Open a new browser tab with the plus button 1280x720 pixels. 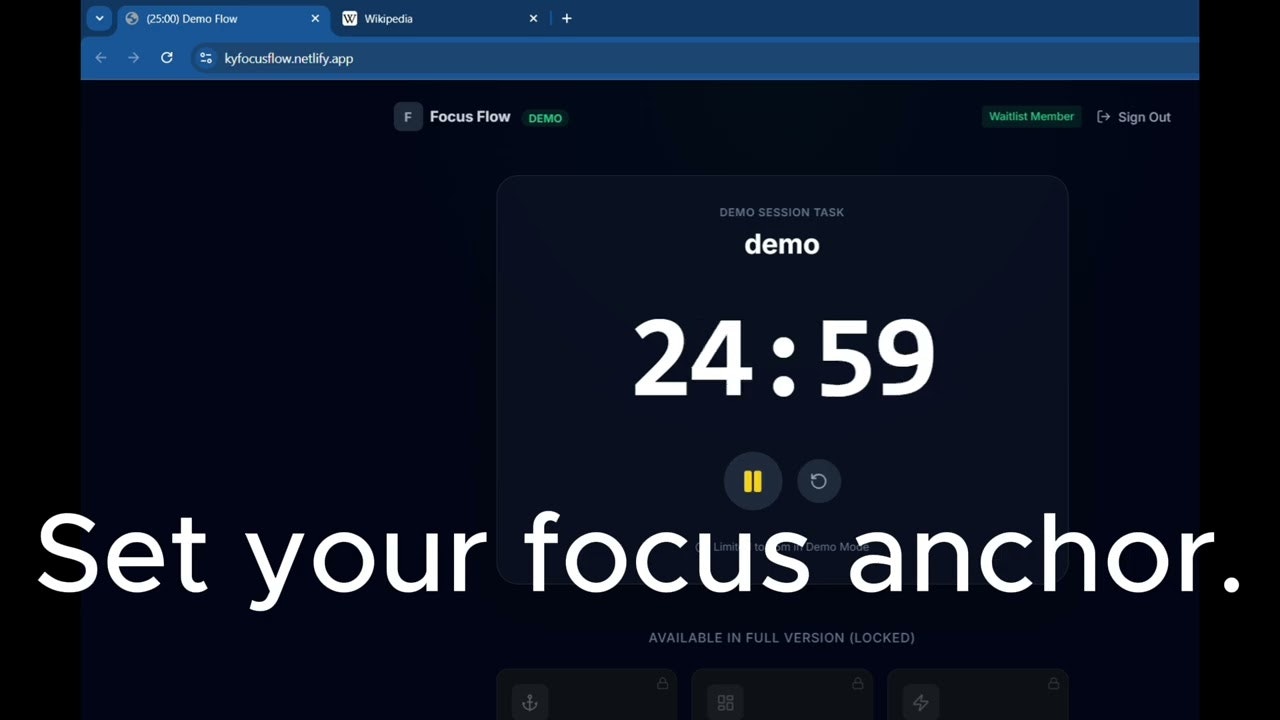click(567, 18)
